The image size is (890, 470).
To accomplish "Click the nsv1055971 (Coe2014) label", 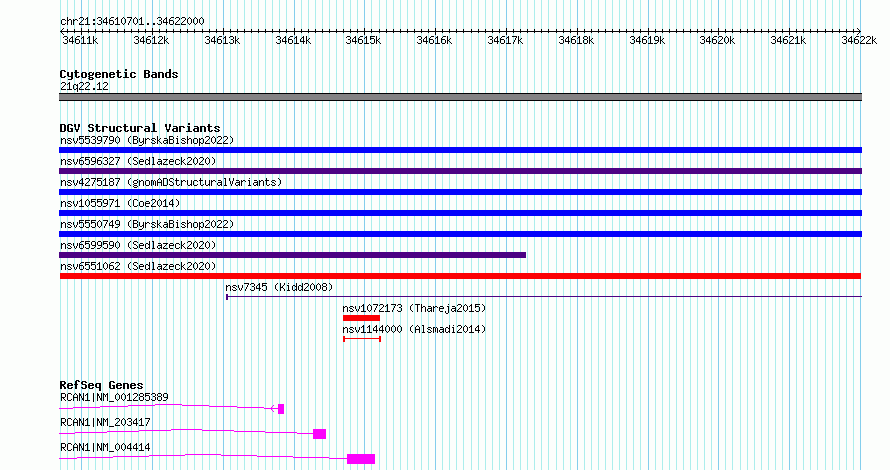I will coord(120,203).
